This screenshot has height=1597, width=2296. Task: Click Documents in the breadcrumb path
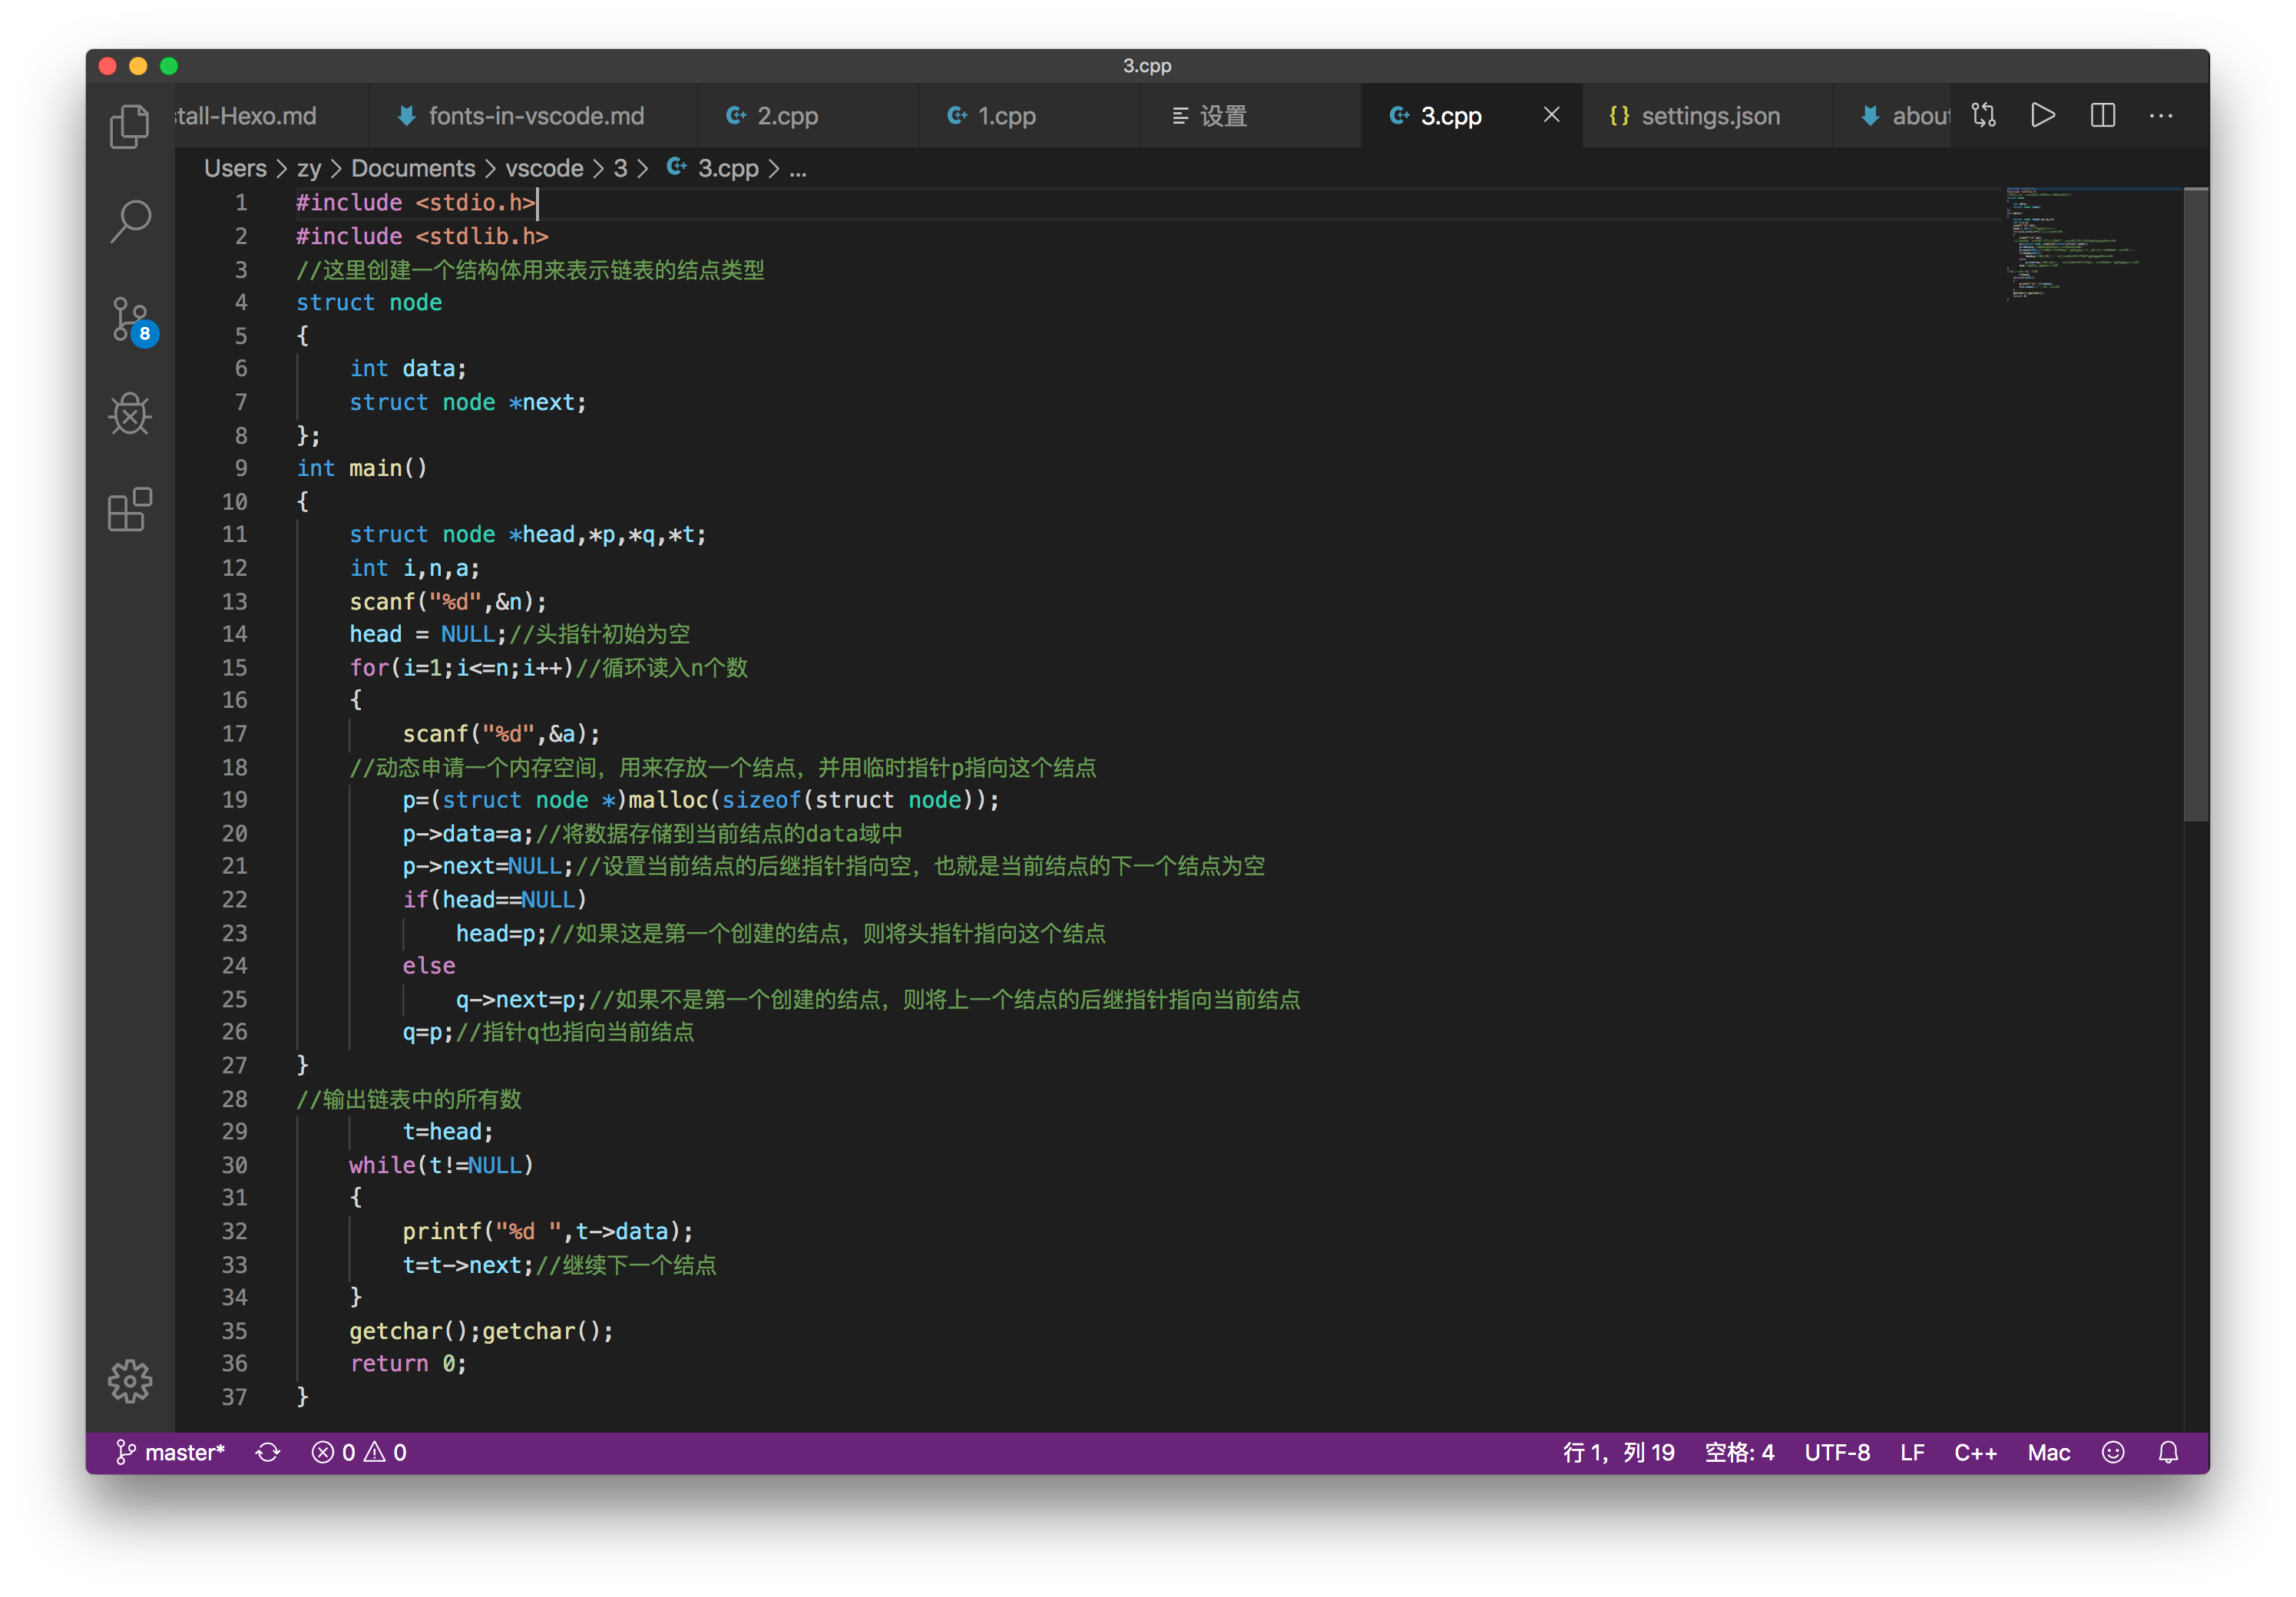pos(413,168)
